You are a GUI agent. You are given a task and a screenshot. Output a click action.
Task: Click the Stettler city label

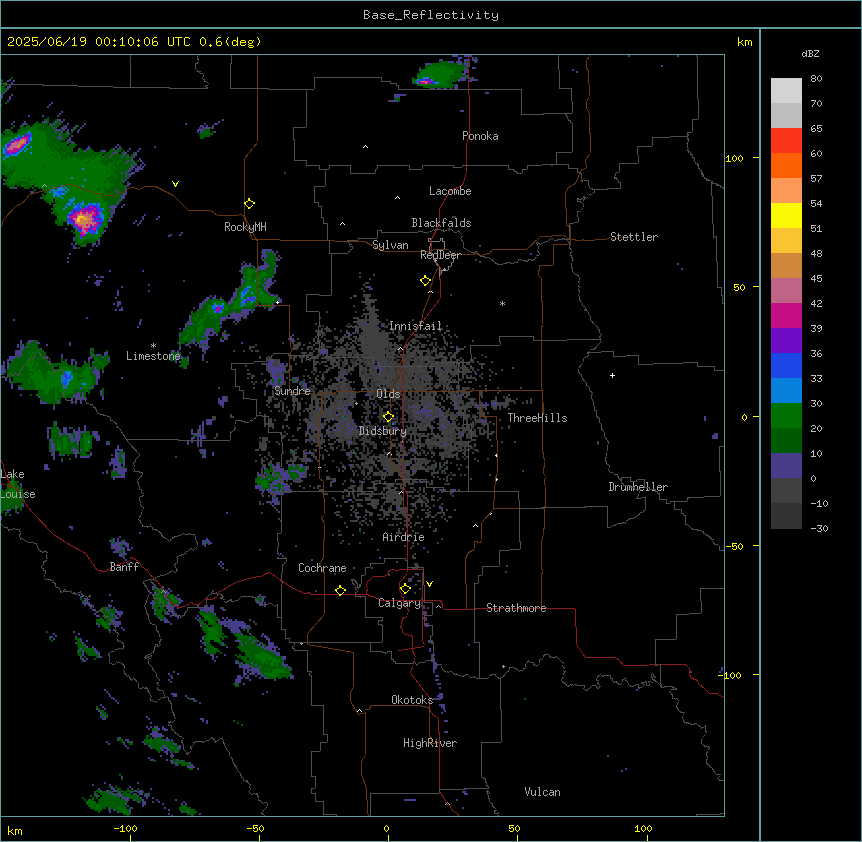click(634, 237)
